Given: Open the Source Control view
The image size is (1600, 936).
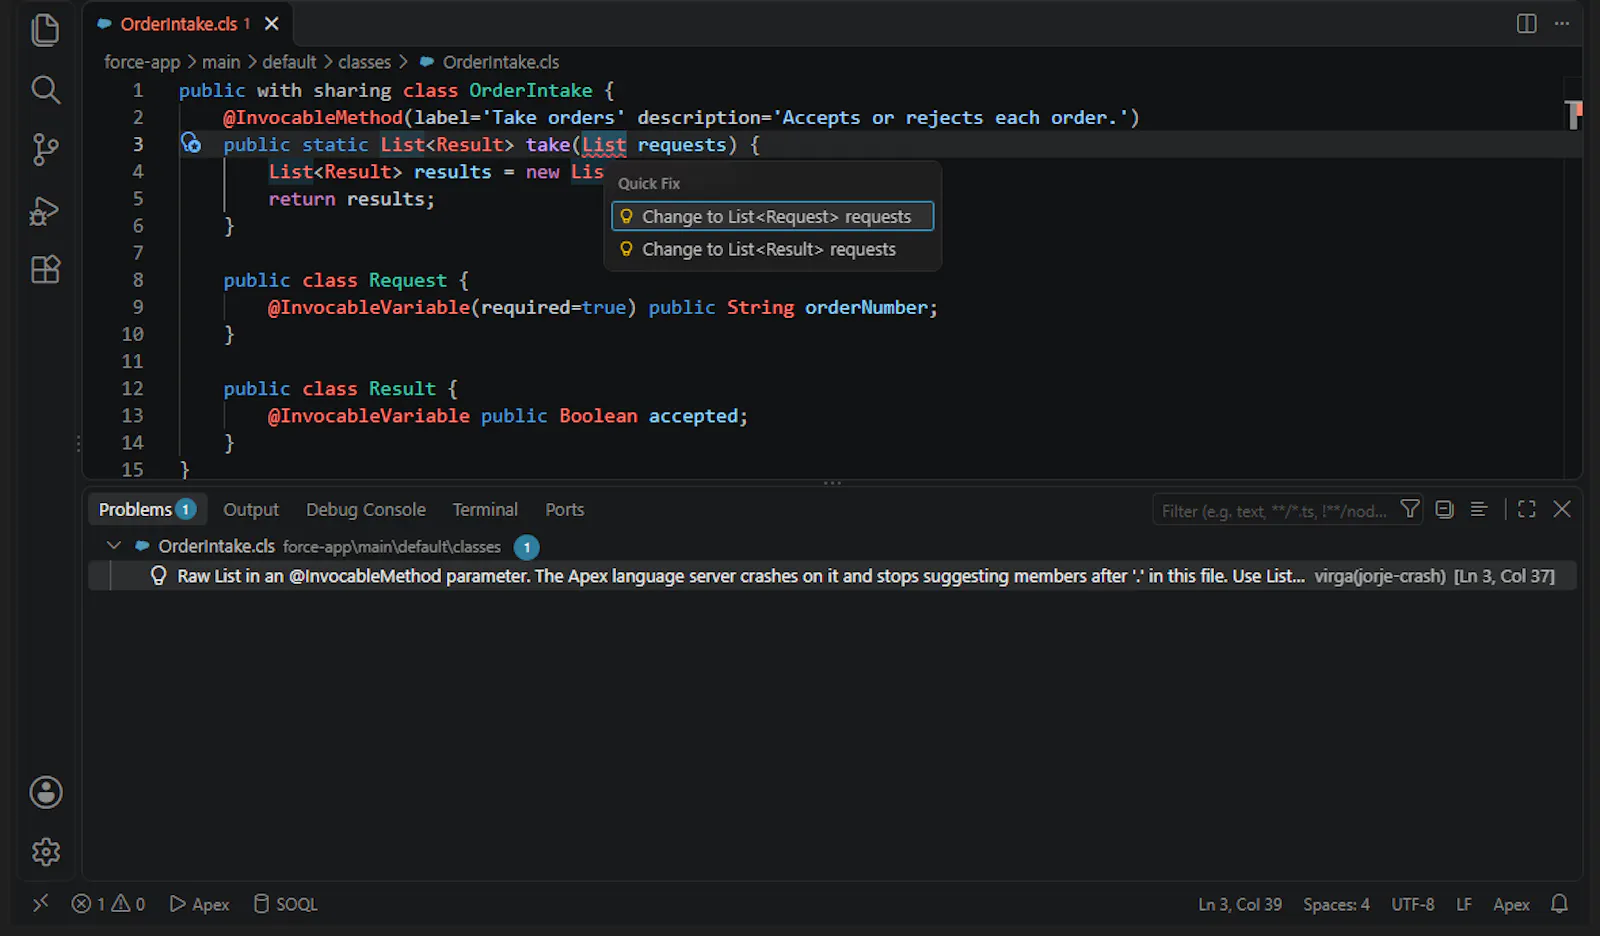Looking at the screenshot, I should click(46, 150).
